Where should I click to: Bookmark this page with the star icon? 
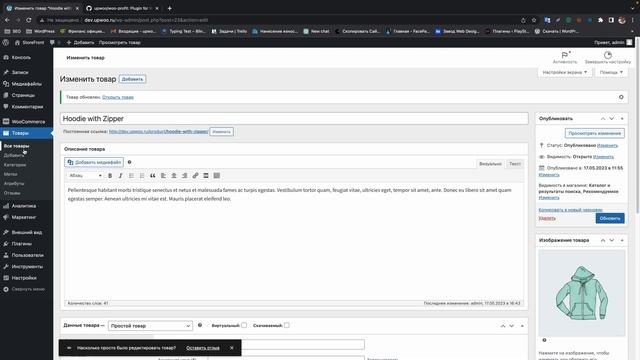tap(533, 20)
